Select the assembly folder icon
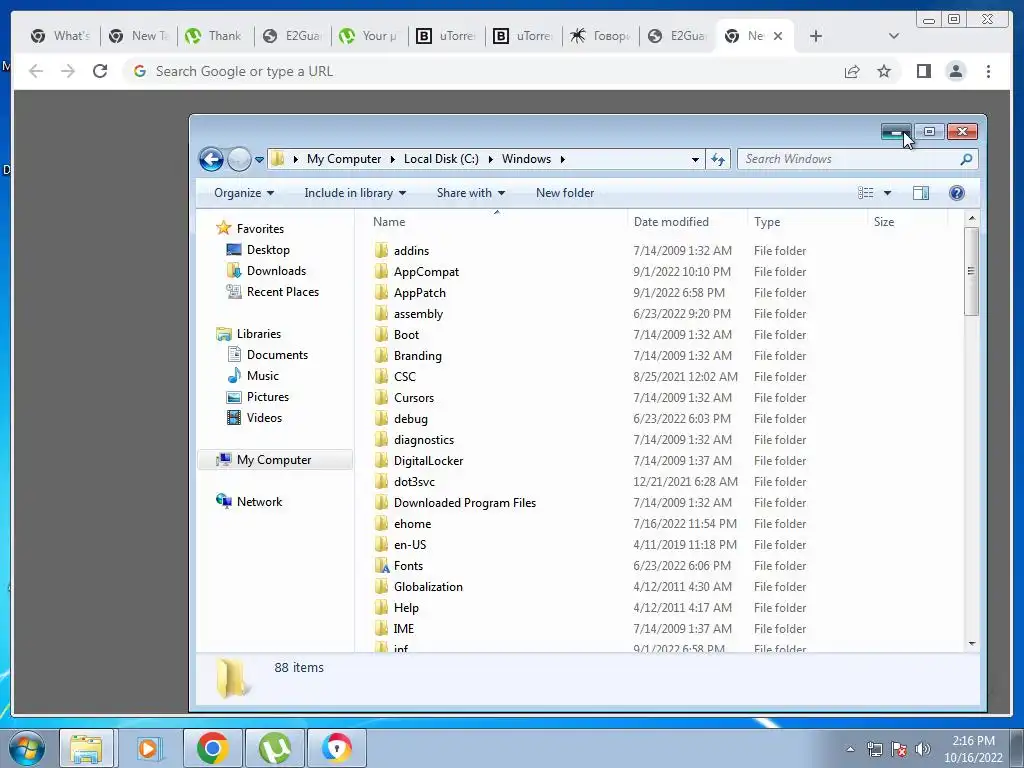Viewport: 1024px width, 768px height. (x=381, y=313)
